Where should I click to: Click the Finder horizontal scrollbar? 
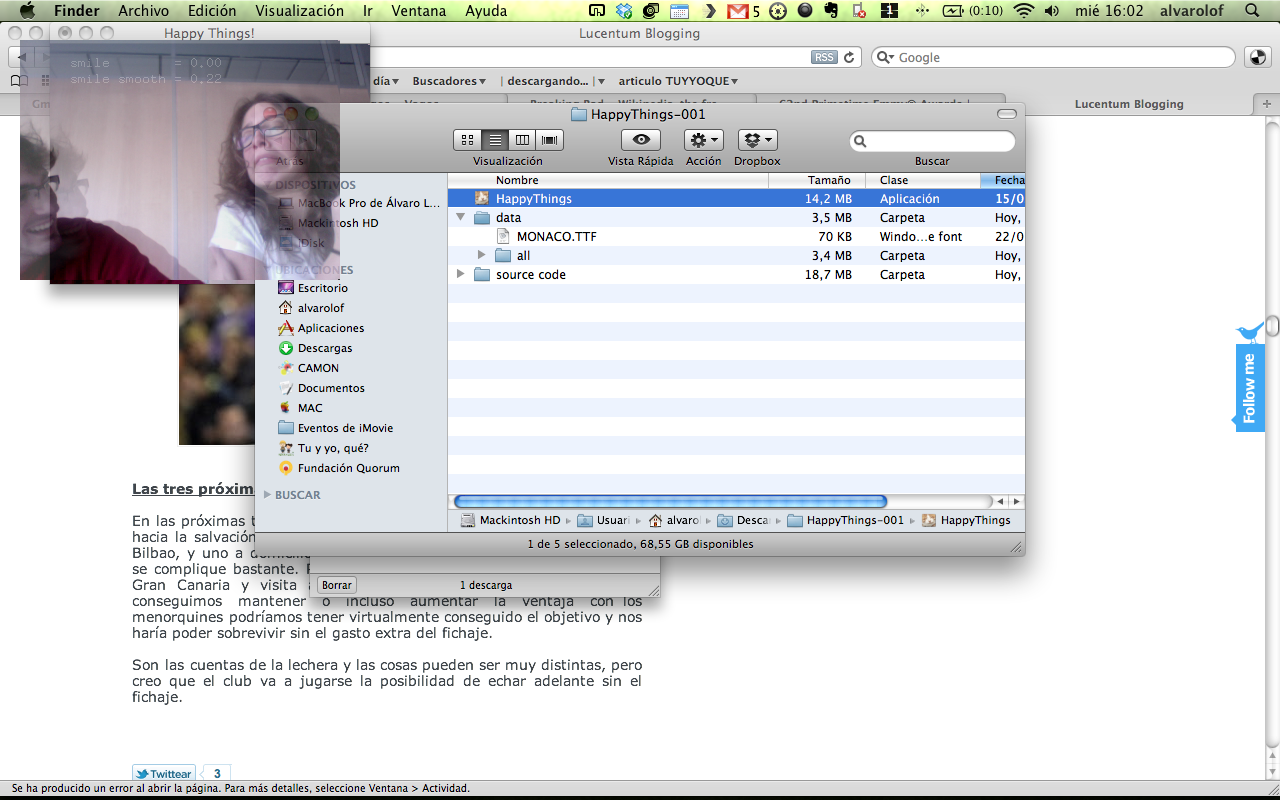(670, 501)
